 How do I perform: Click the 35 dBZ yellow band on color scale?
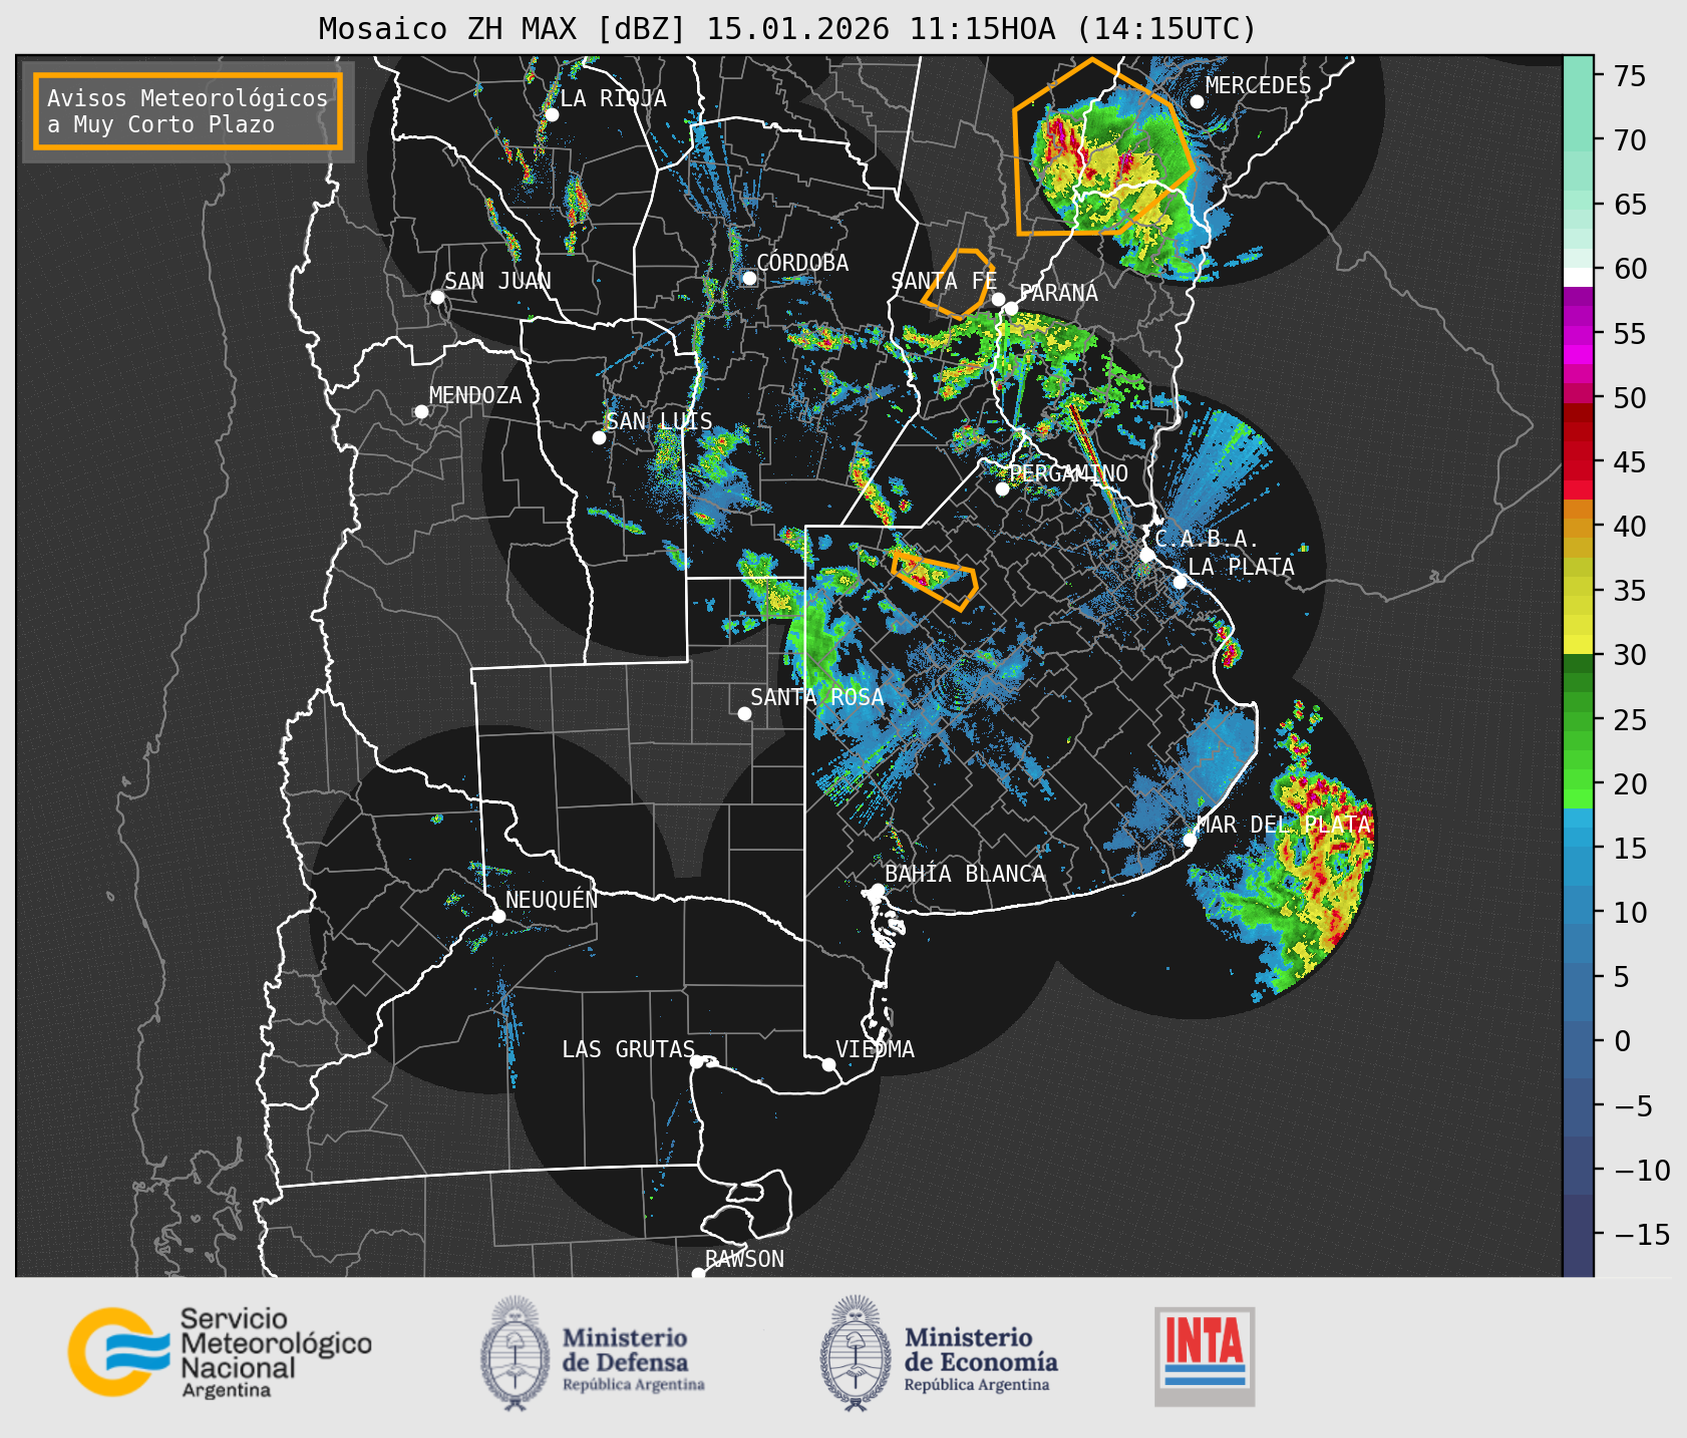[x=1578, y=591]
